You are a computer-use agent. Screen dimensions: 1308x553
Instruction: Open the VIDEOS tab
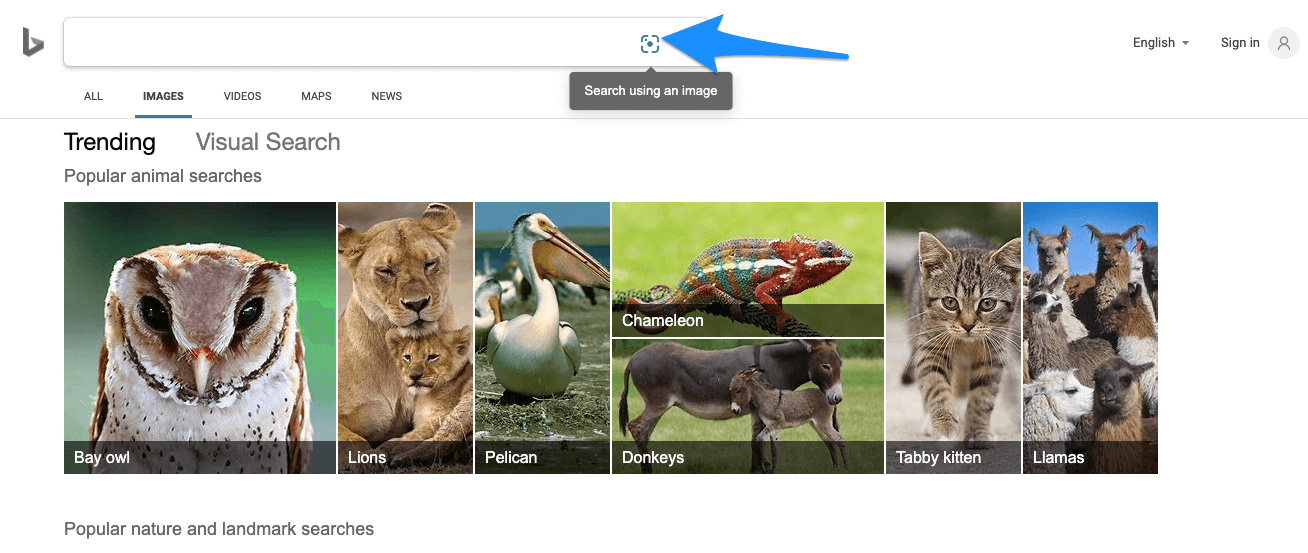tap(242, 97)
